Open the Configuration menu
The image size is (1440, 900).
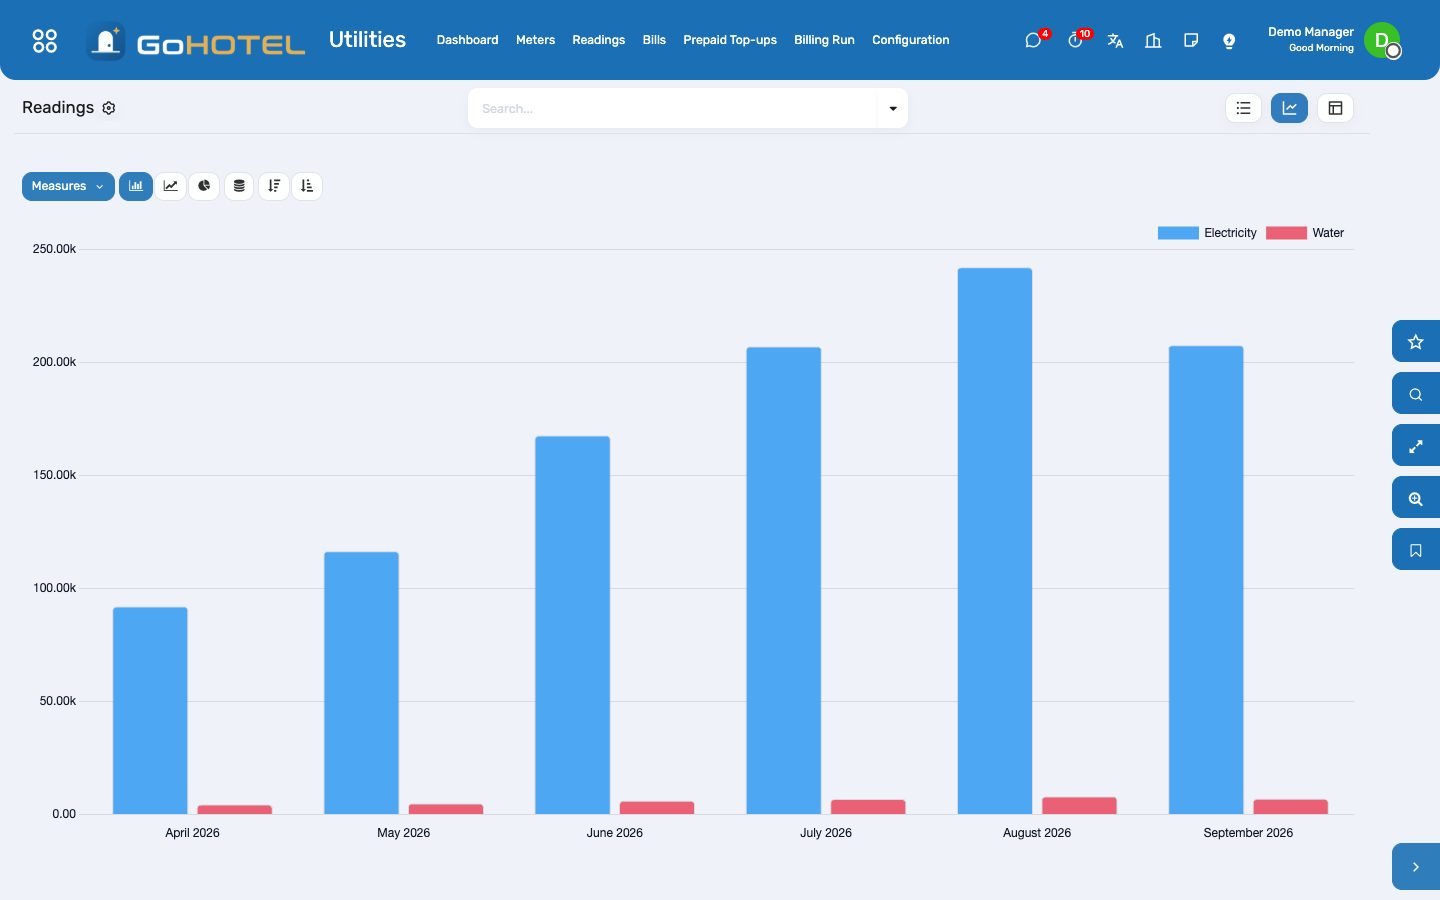[x=911, y=40]
